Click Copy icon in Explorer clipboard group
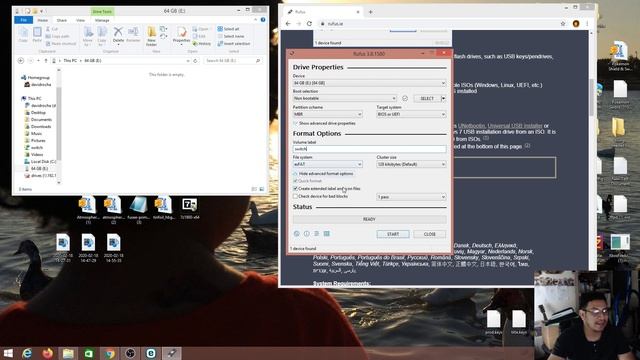Image resolution: width=640 pixels, height=360 pixels. tap(23, 34)
